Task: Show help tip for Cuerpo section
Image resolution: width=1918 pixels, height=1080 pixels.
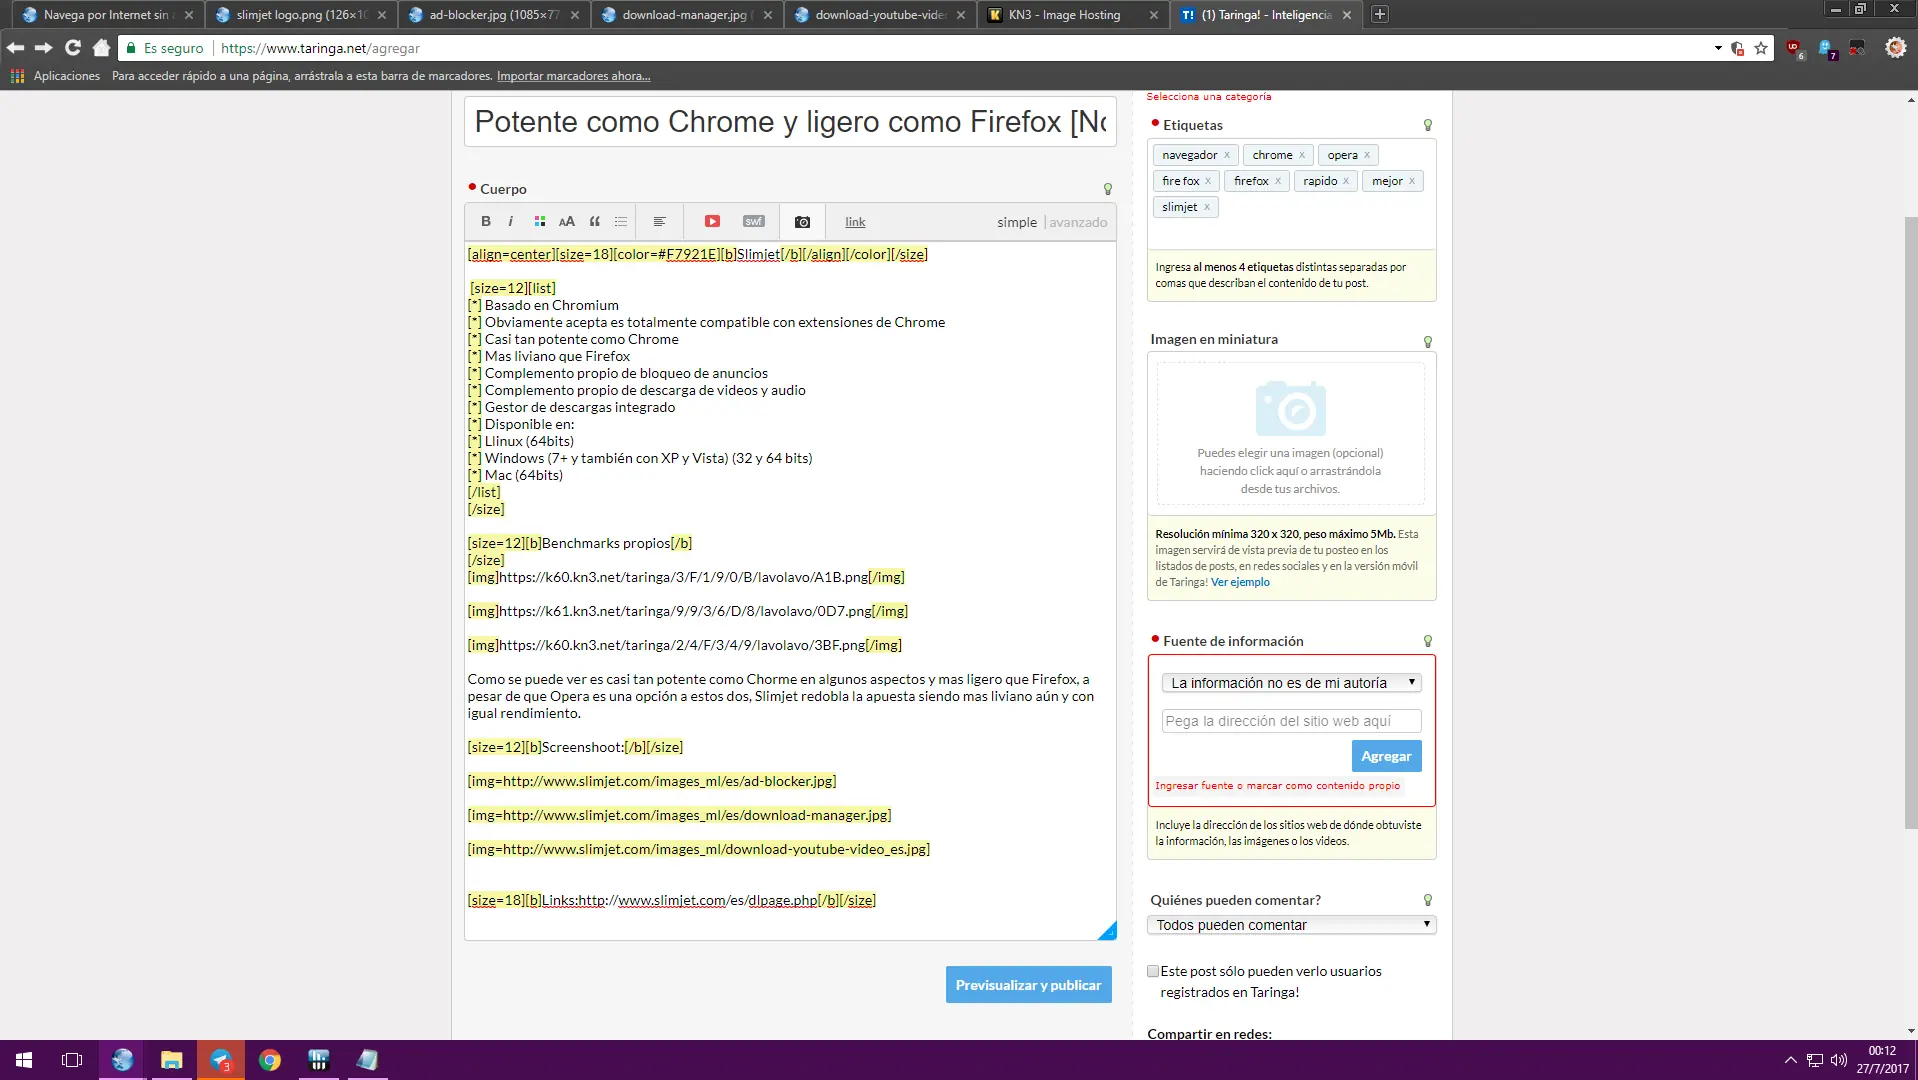Action: click(1107, 189)
